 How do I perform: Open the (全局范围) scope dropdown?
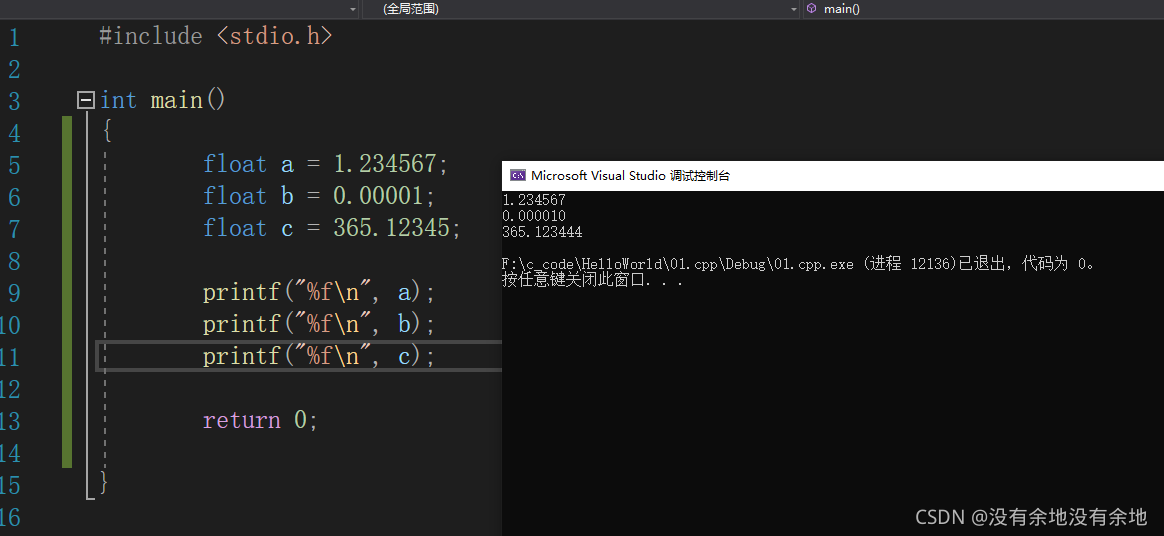pos(581,9)
